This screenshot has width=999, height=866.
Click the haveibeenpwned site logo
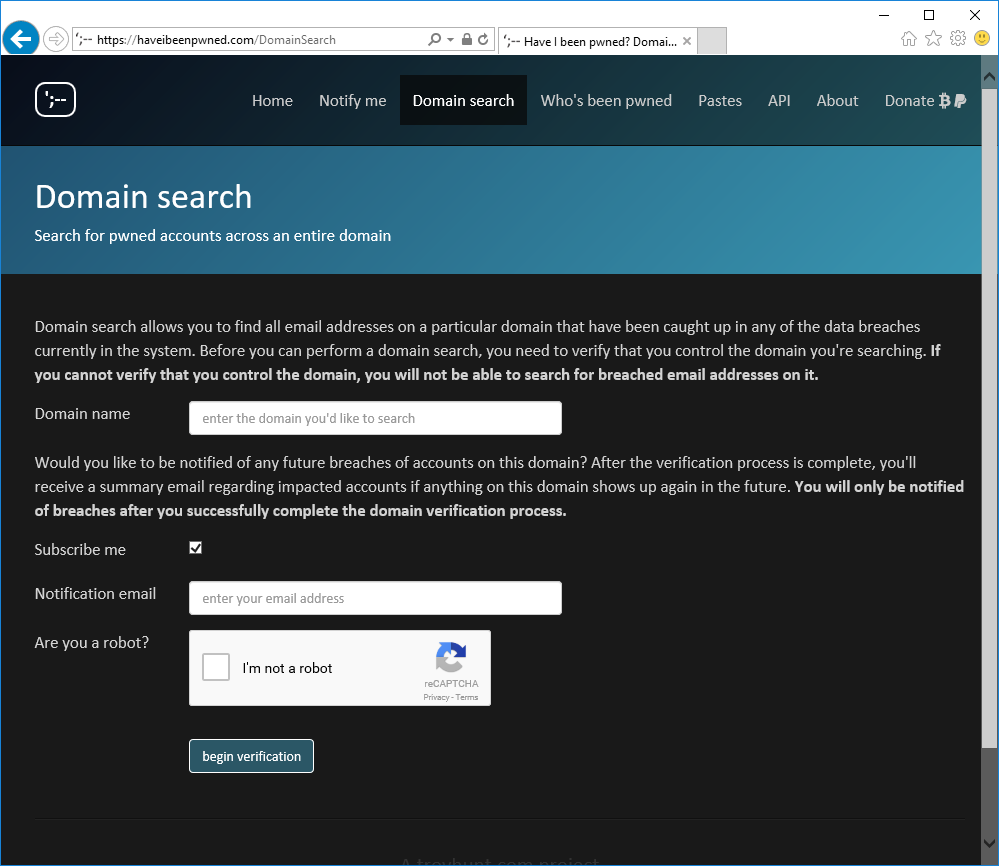tap(55, 99)
